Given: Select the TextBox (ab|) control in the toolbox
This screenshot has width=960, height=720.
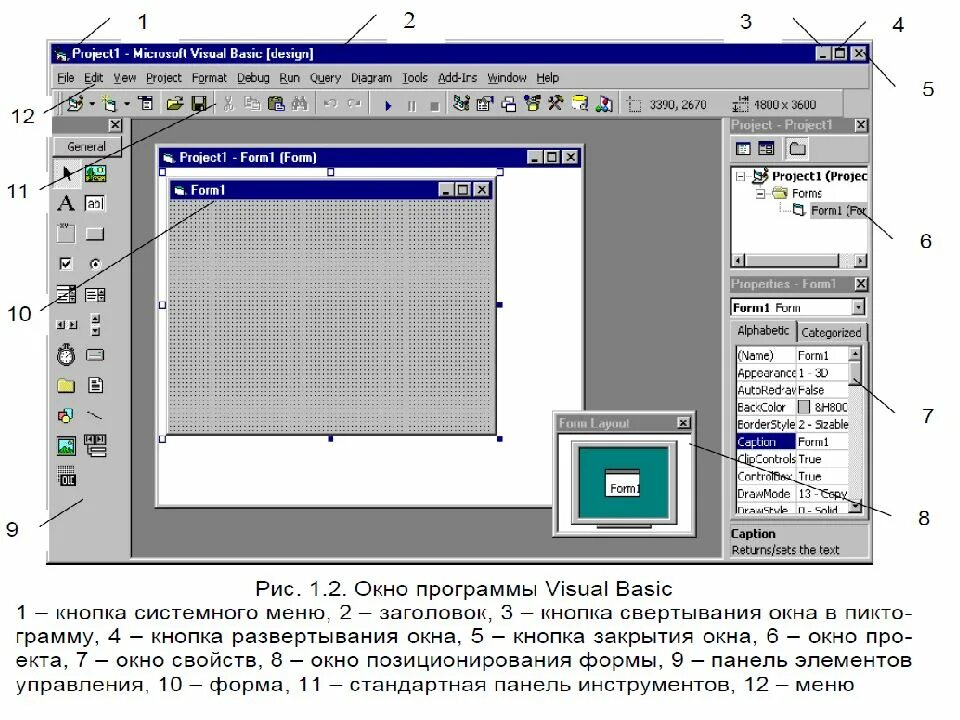Looking at the screenshot, I should [95, 203].
